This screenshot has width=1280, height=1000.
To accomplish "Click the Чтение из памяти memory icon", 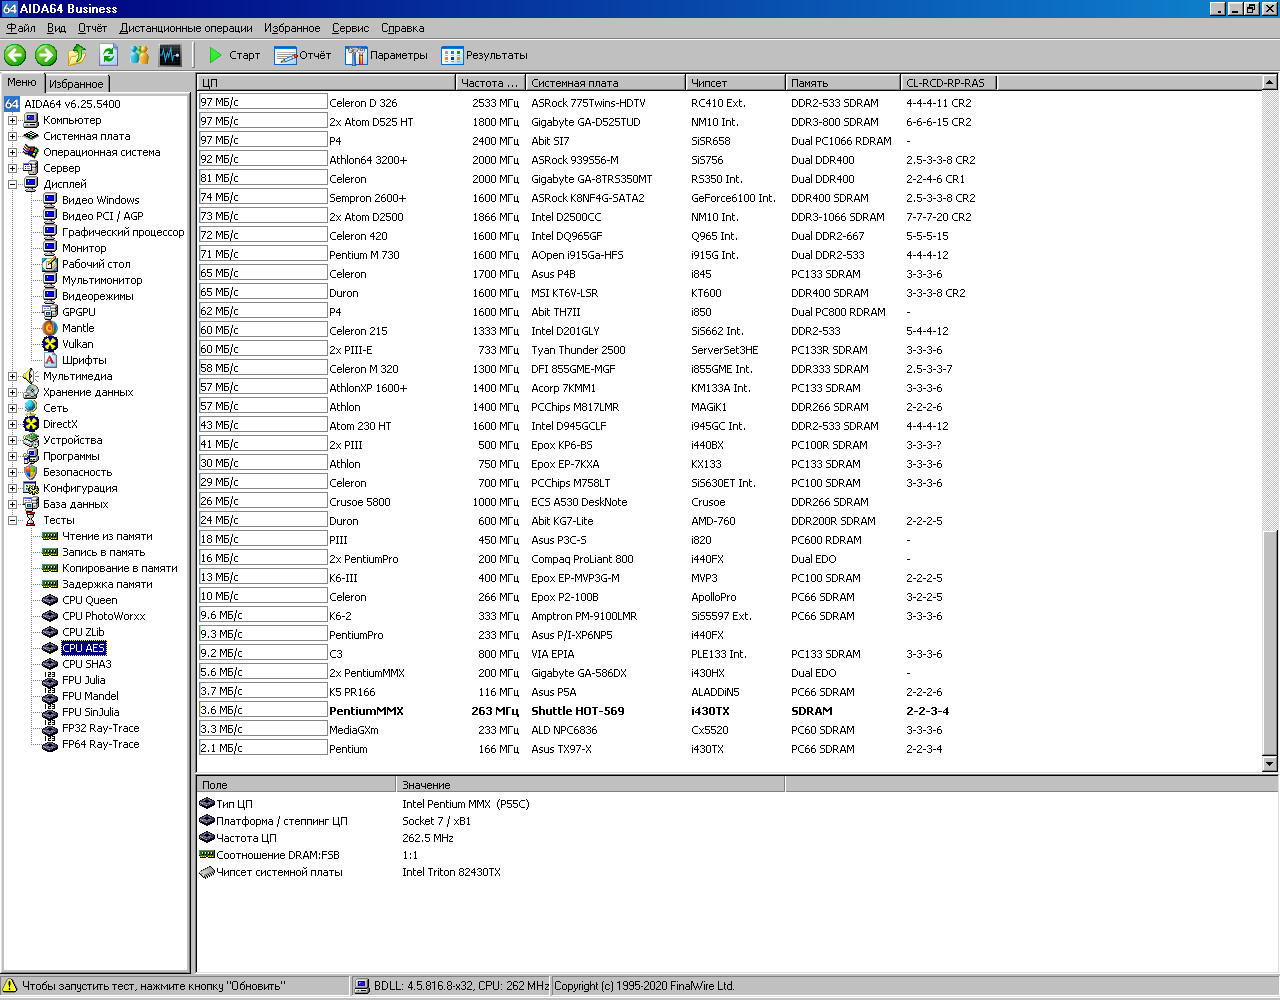I will tap(50, 536).
